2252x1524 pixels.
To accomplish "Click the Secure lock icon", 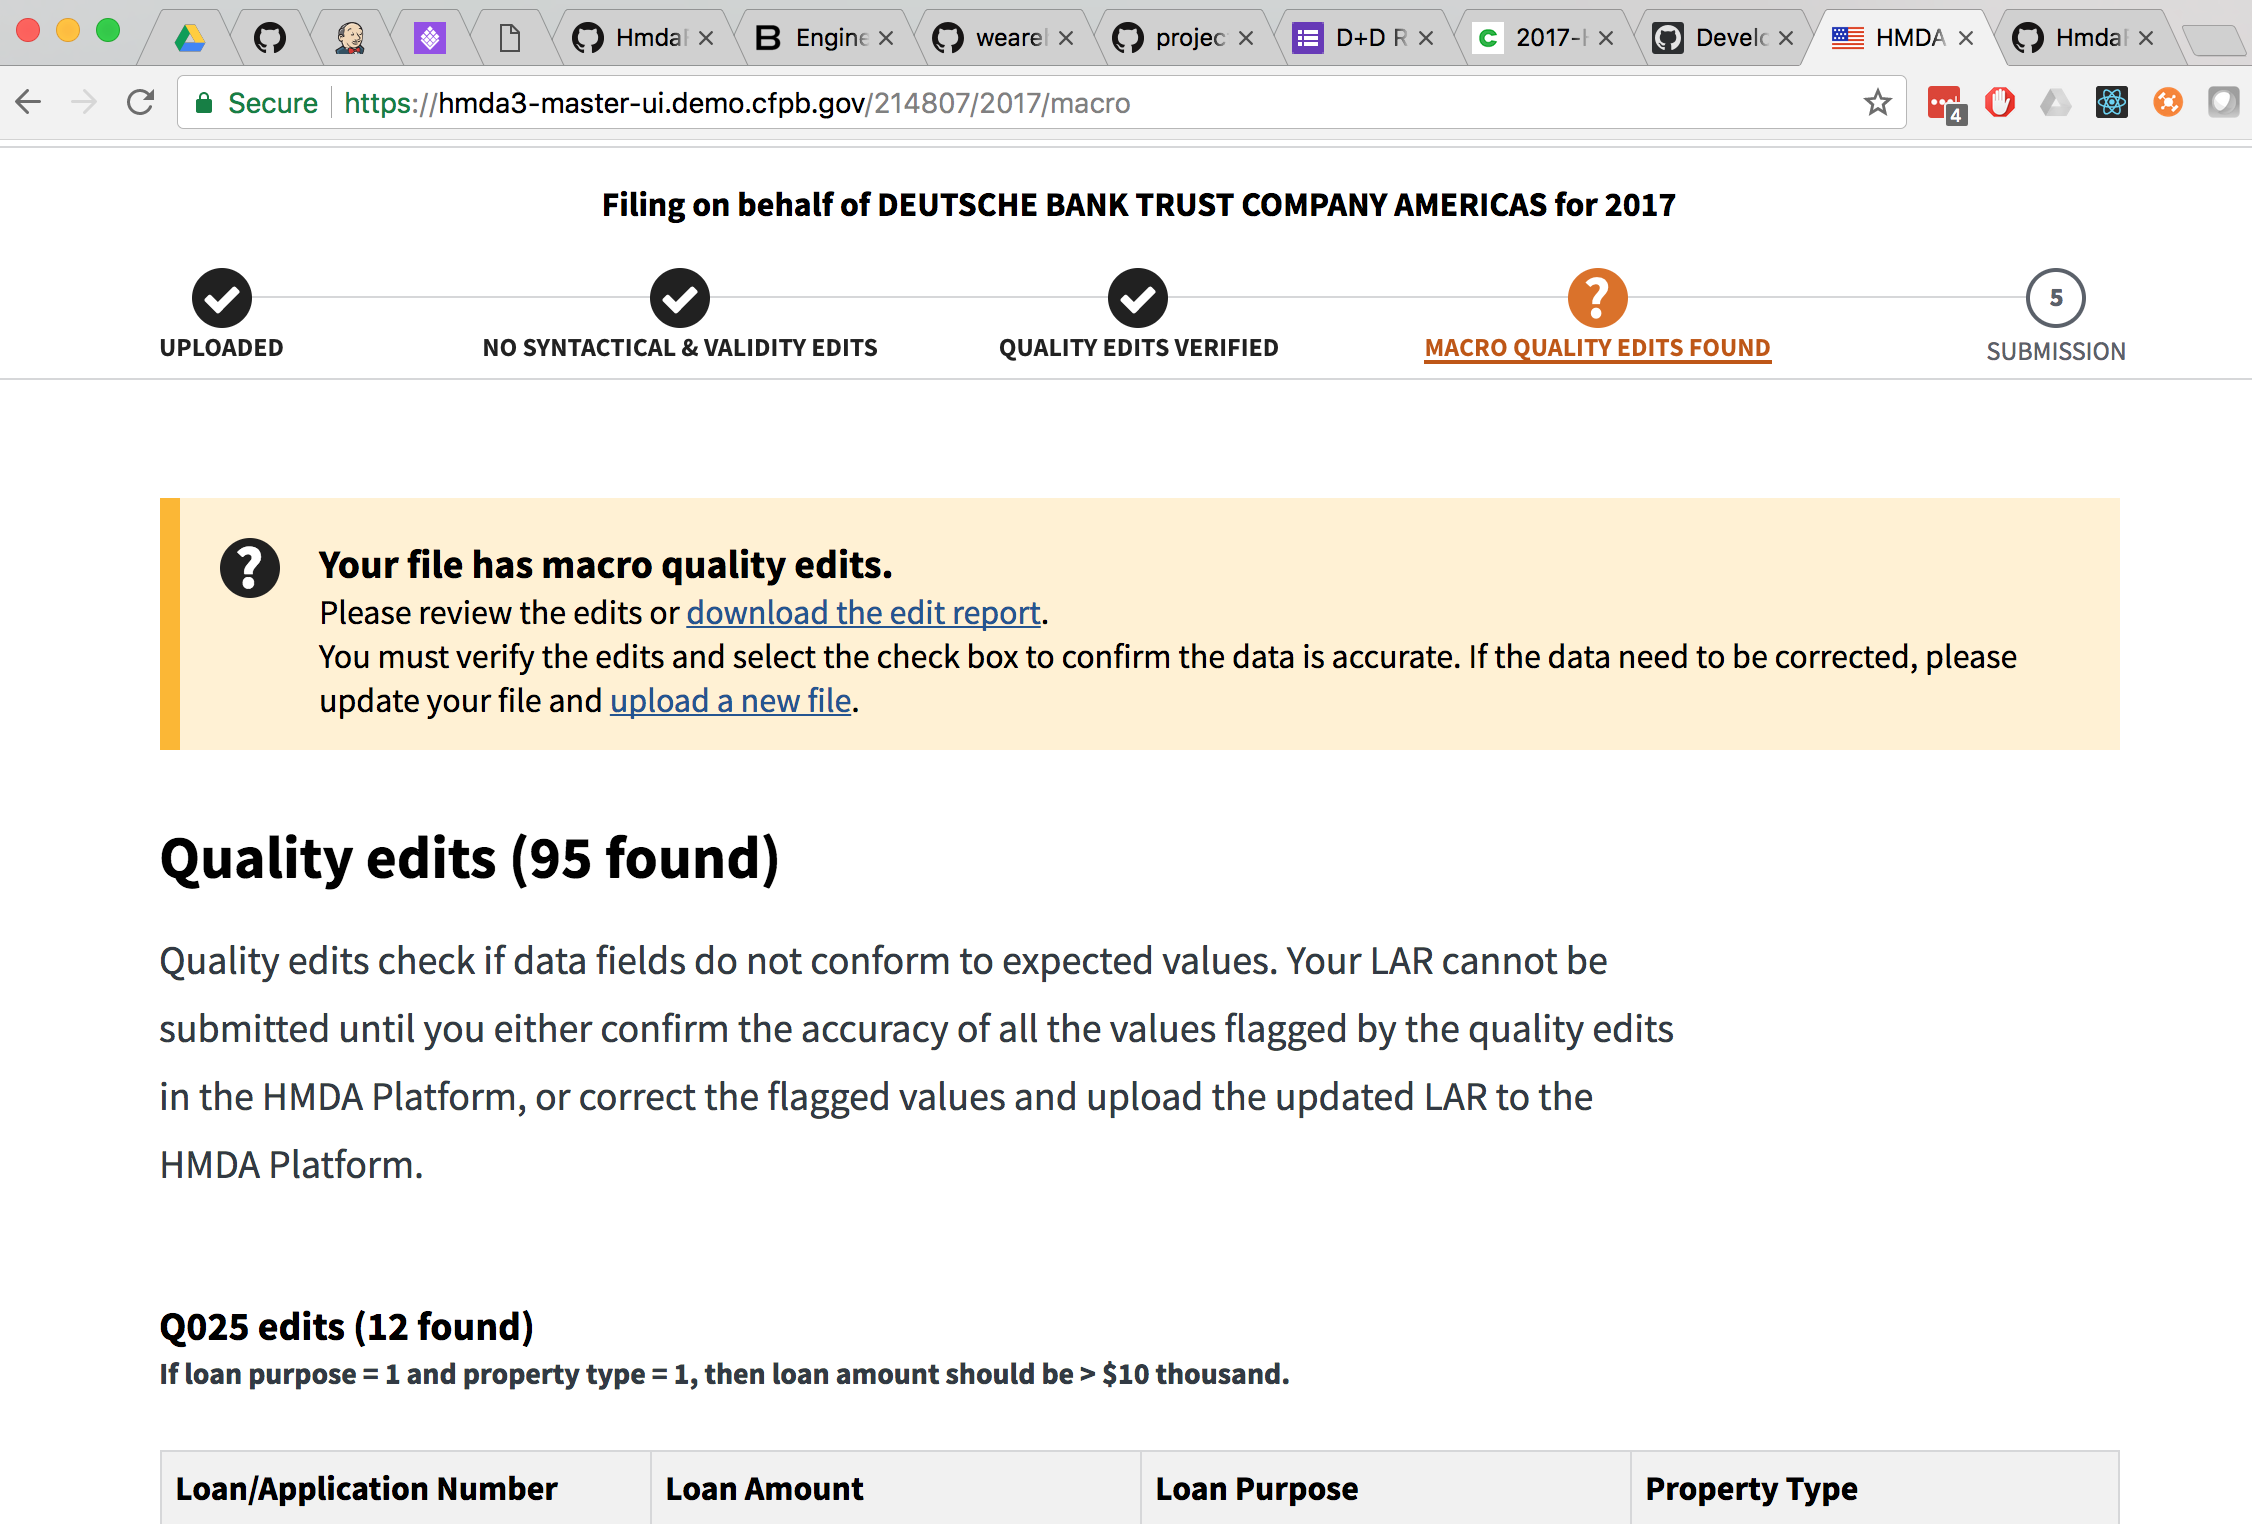I will pyautogui.click(x=204, y=102).
